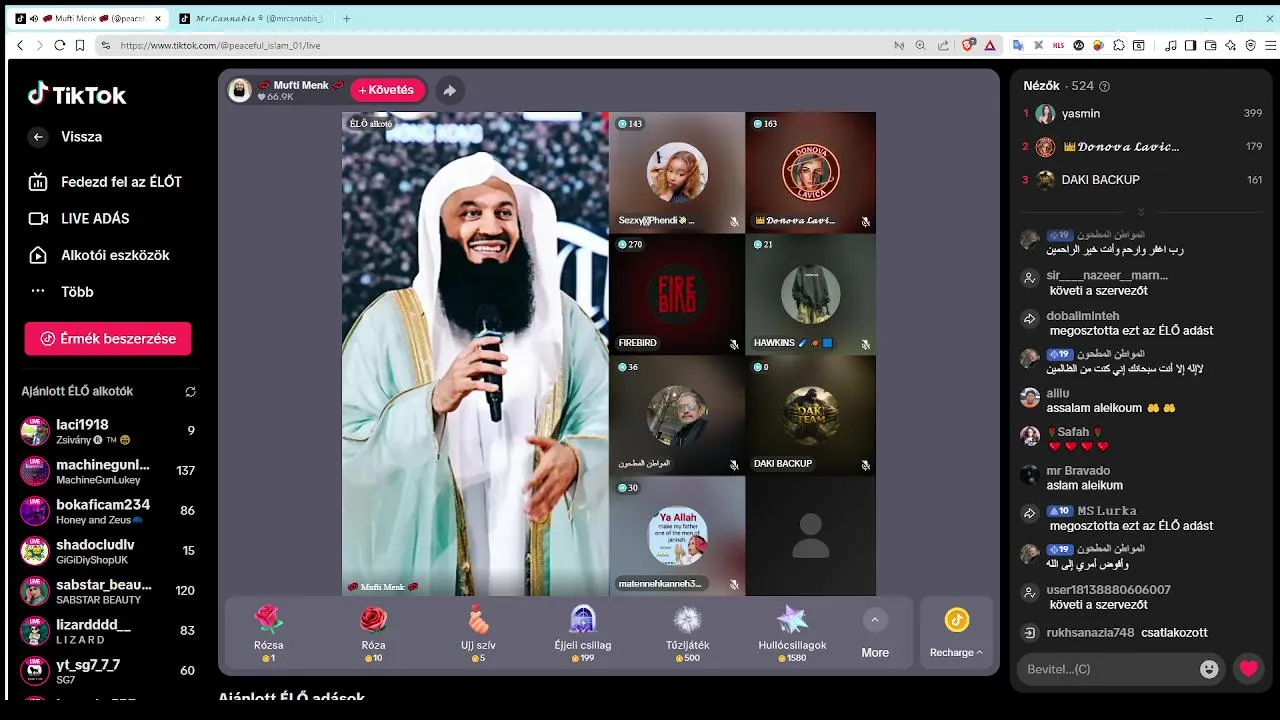This screenshot has height=720, width=1280.
Task: Open a new browser tab
Action: [x=347, y=18]
